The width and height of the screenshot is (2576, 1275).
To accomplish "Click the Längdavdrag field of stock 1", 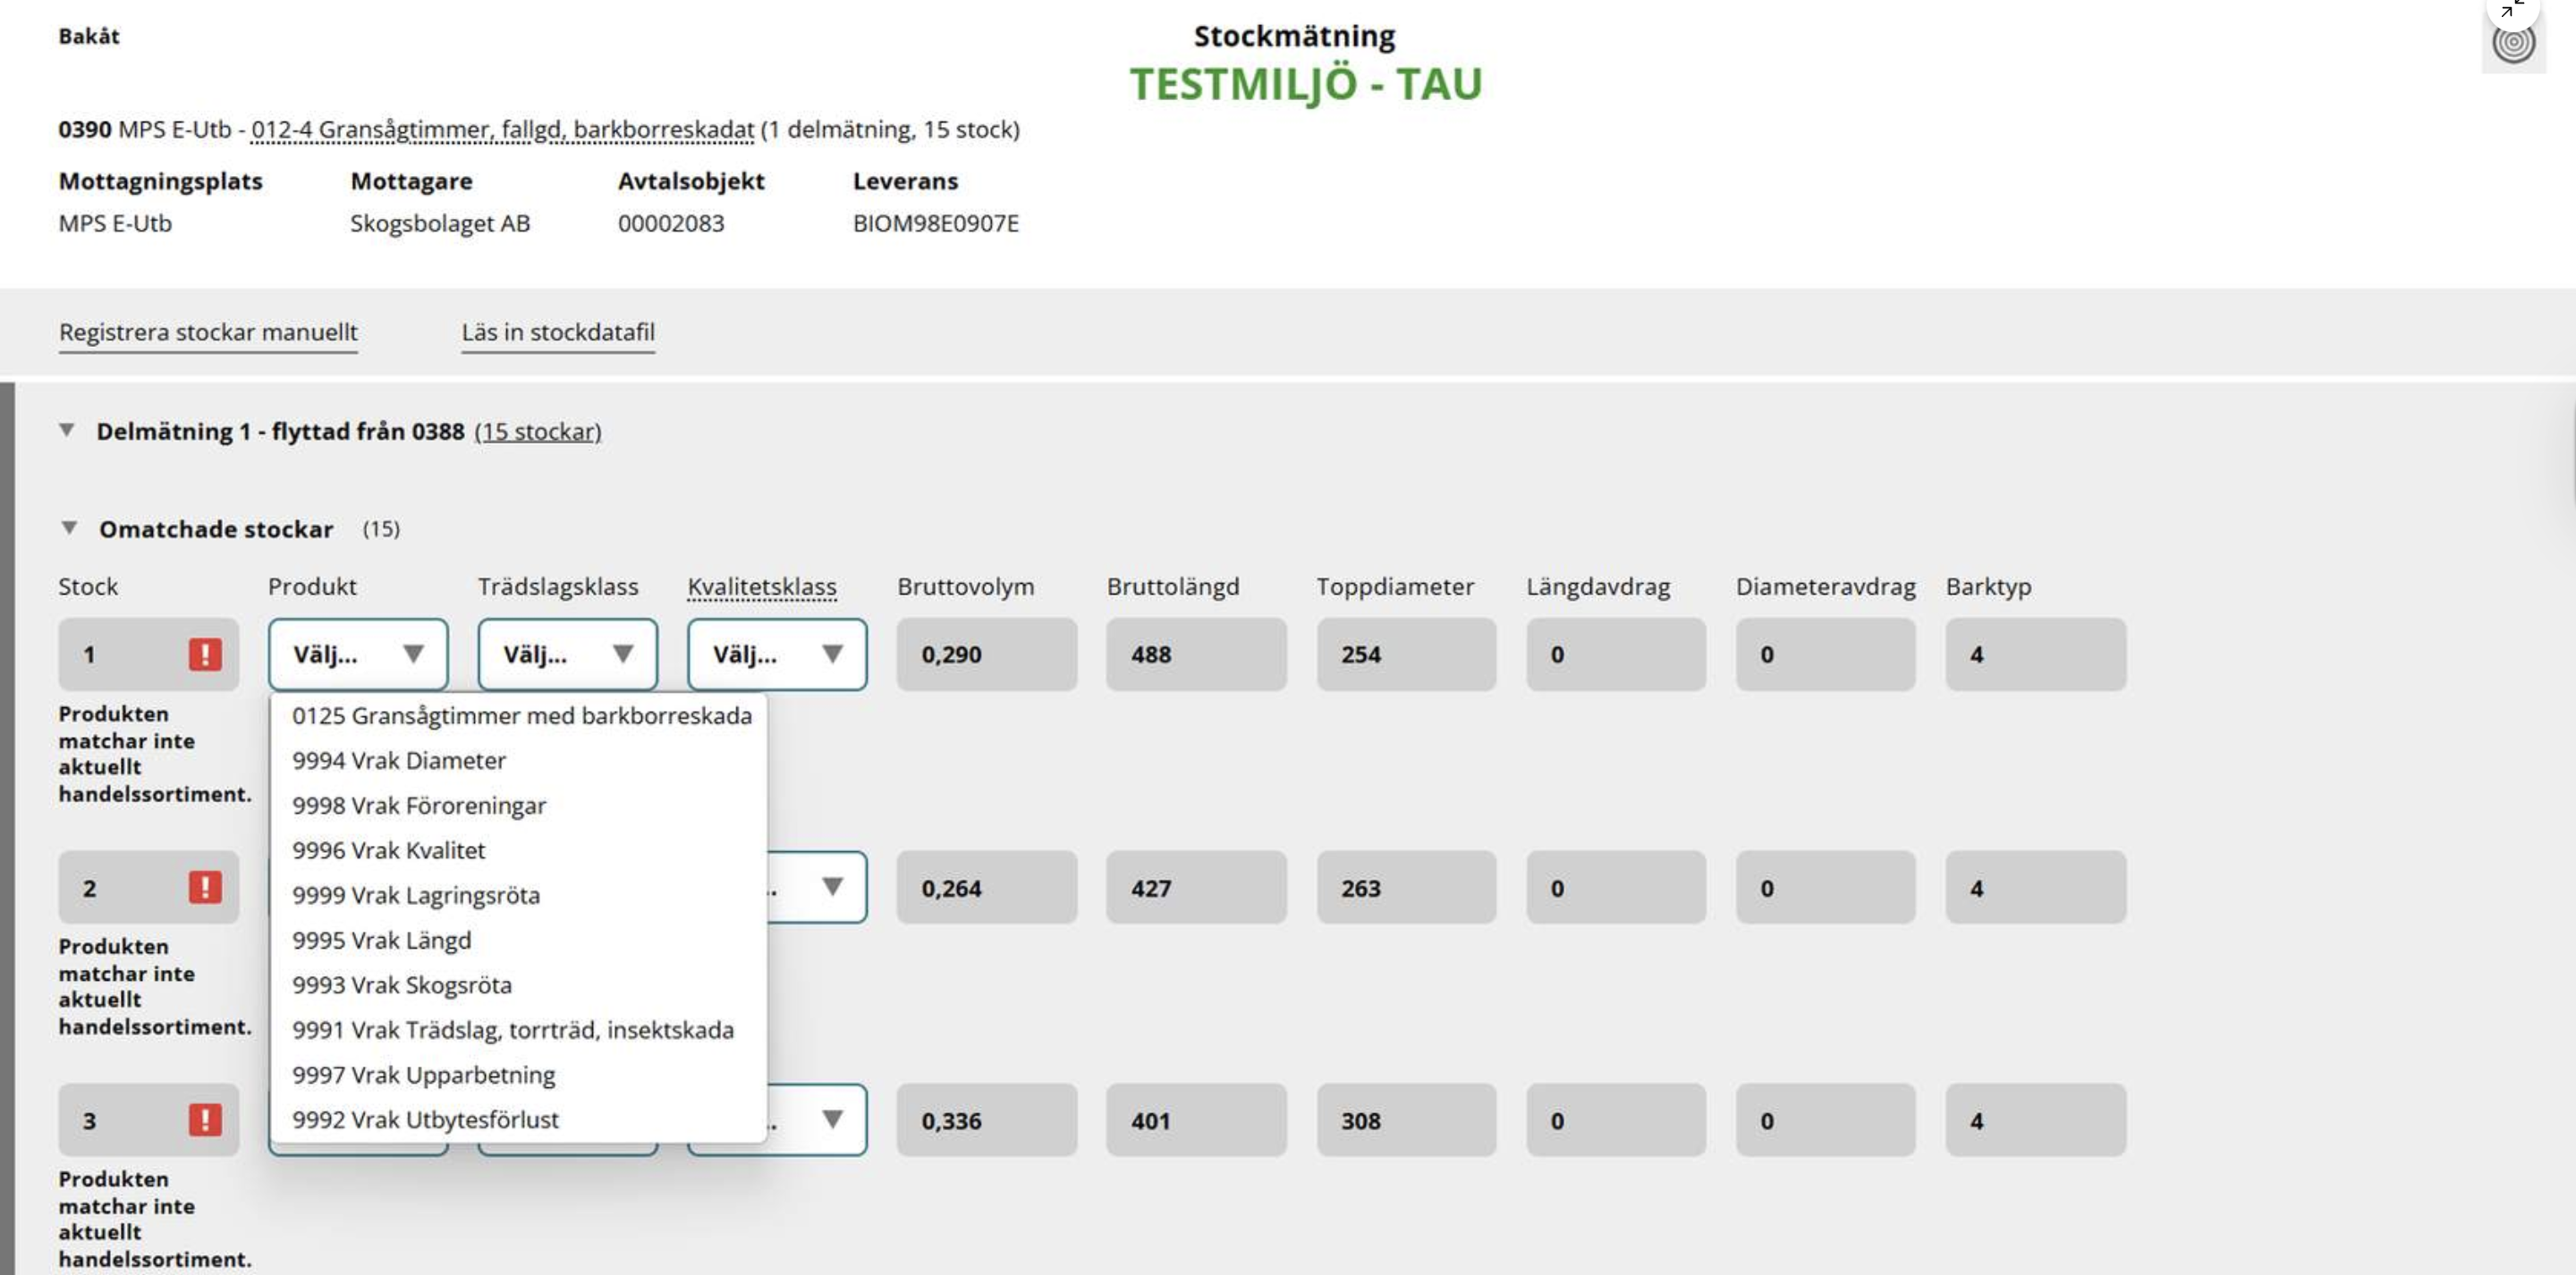I will [1616, 654].
